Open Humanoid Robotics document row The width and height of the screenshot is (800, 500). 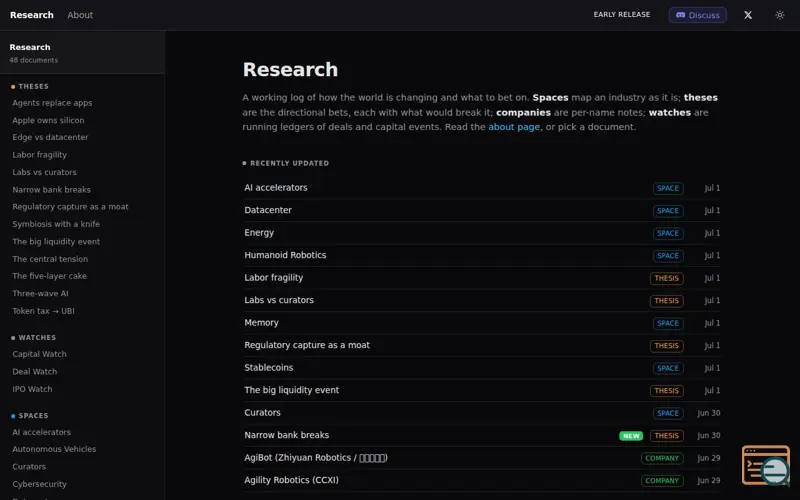pos(482,255)
